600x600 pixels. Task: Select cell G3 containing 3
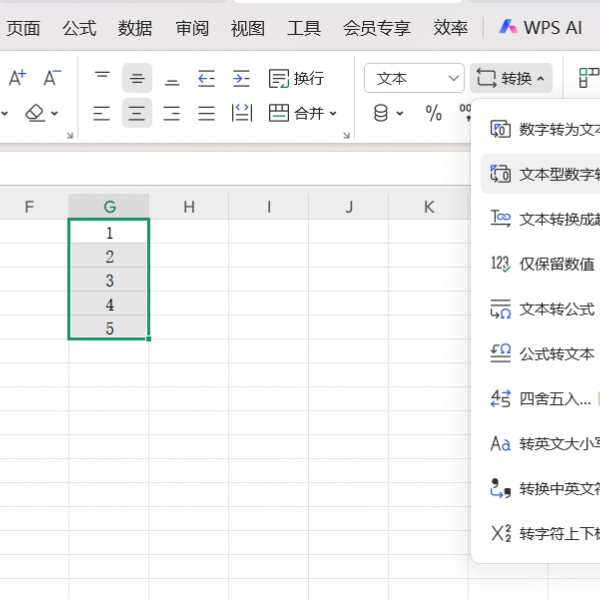click(109, 280)
